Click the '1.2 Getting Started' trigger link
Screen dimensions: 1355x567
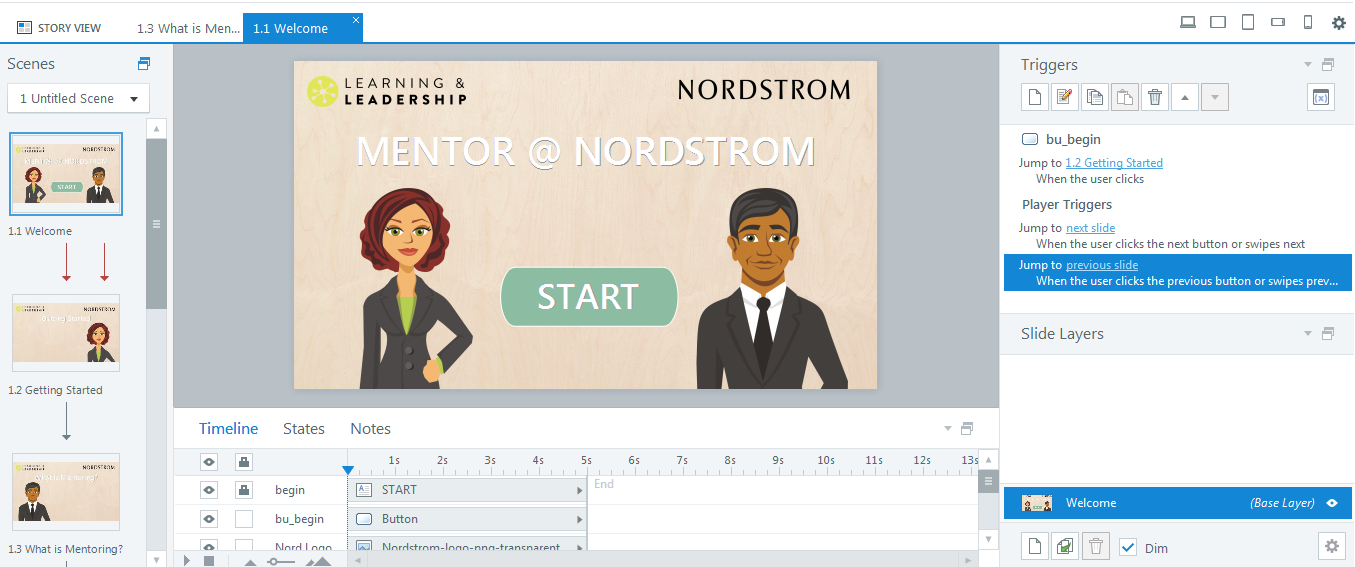point(1114,163)
